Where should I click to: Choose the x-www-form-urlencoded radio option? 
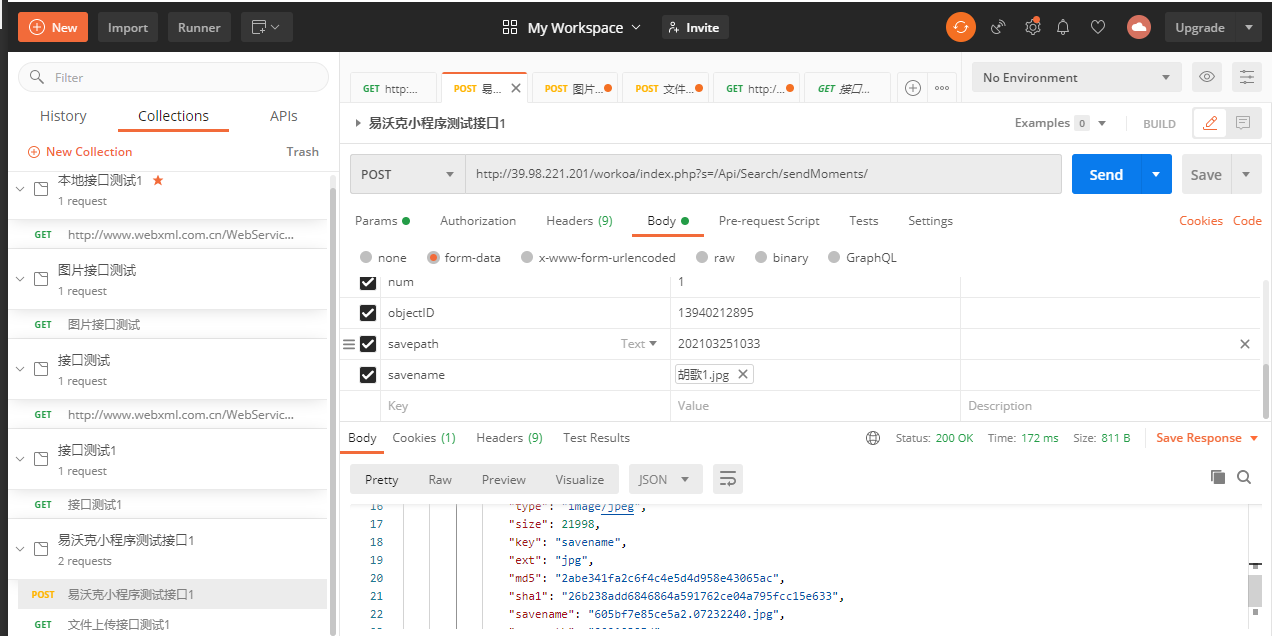527,258
